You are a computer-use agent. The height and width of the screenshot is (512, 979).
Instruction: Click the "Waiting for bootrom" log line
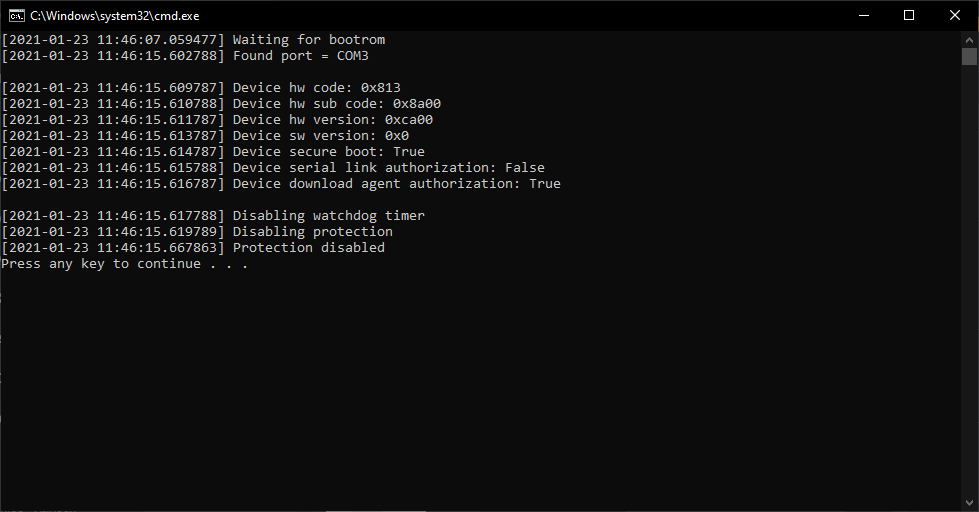[x=308, y=40]
